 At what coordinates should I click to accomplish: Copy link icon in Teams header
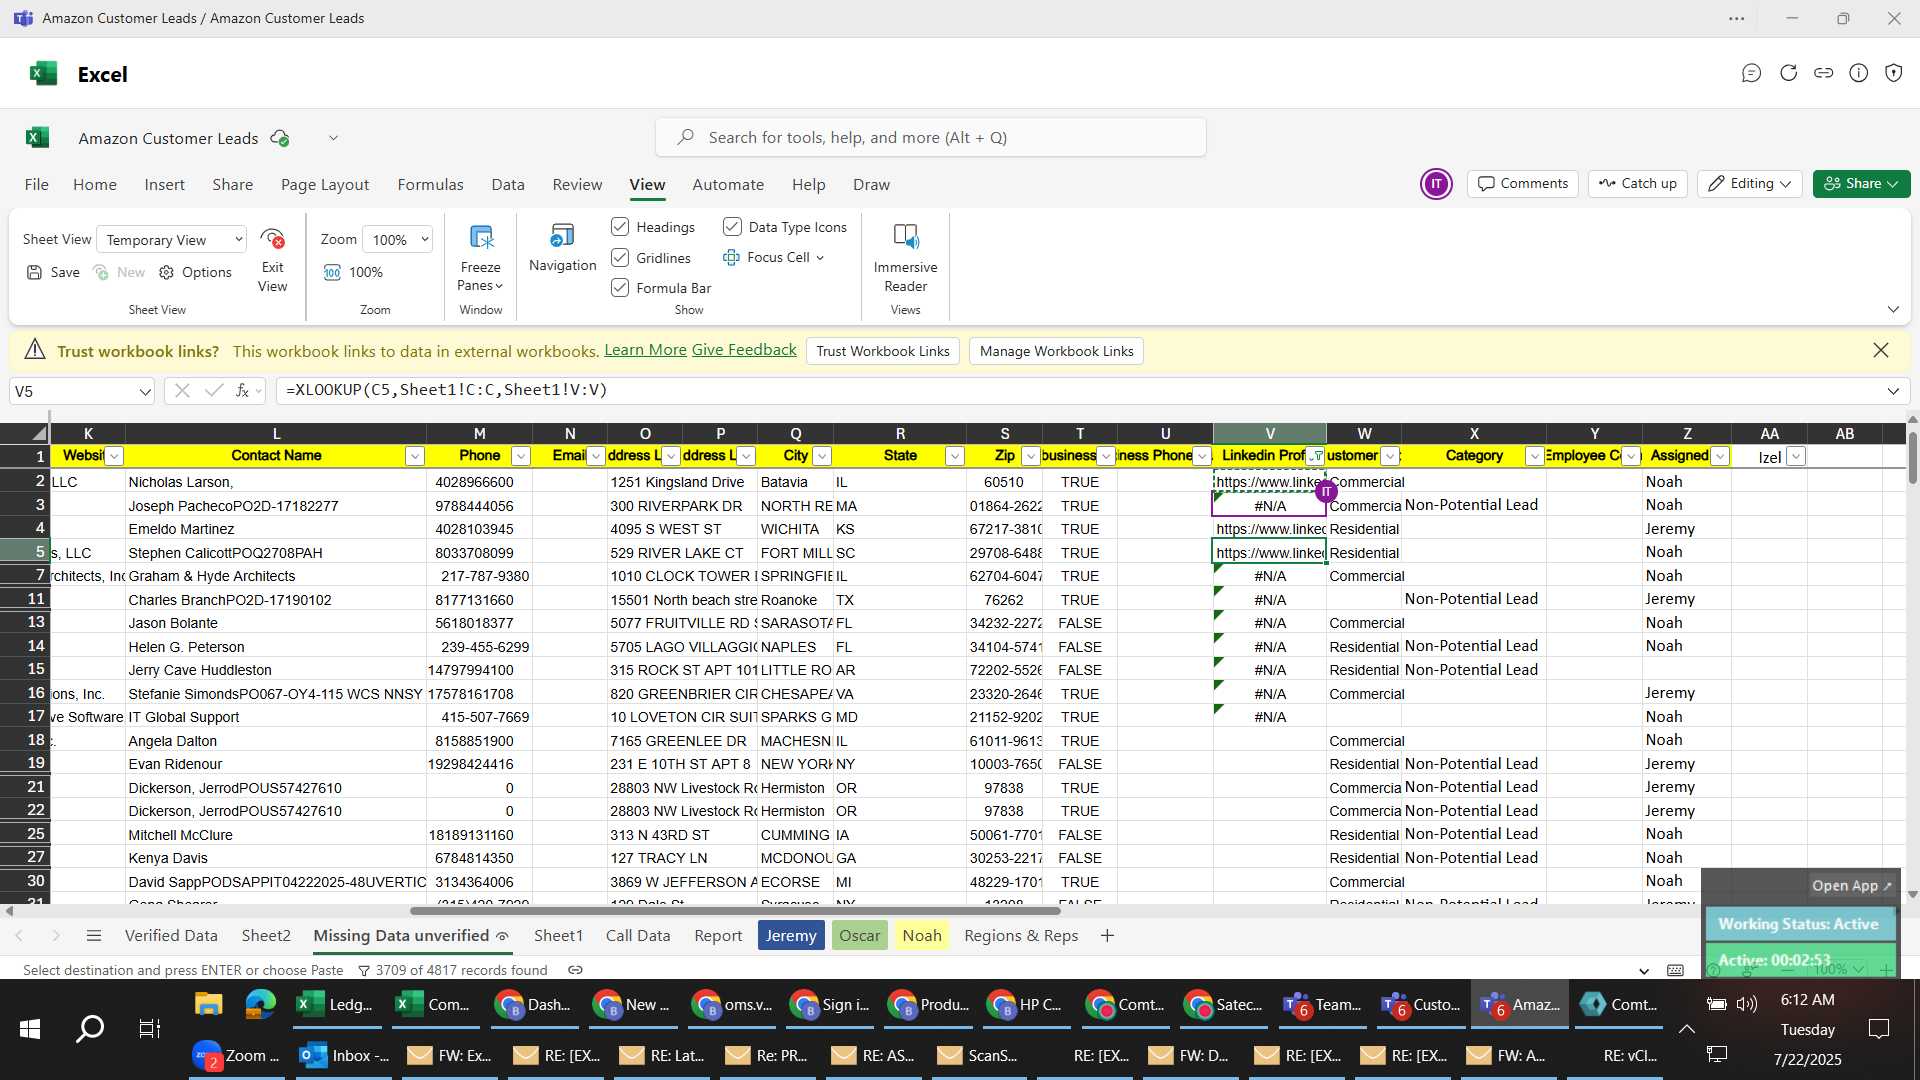[x=1824, y=73]
